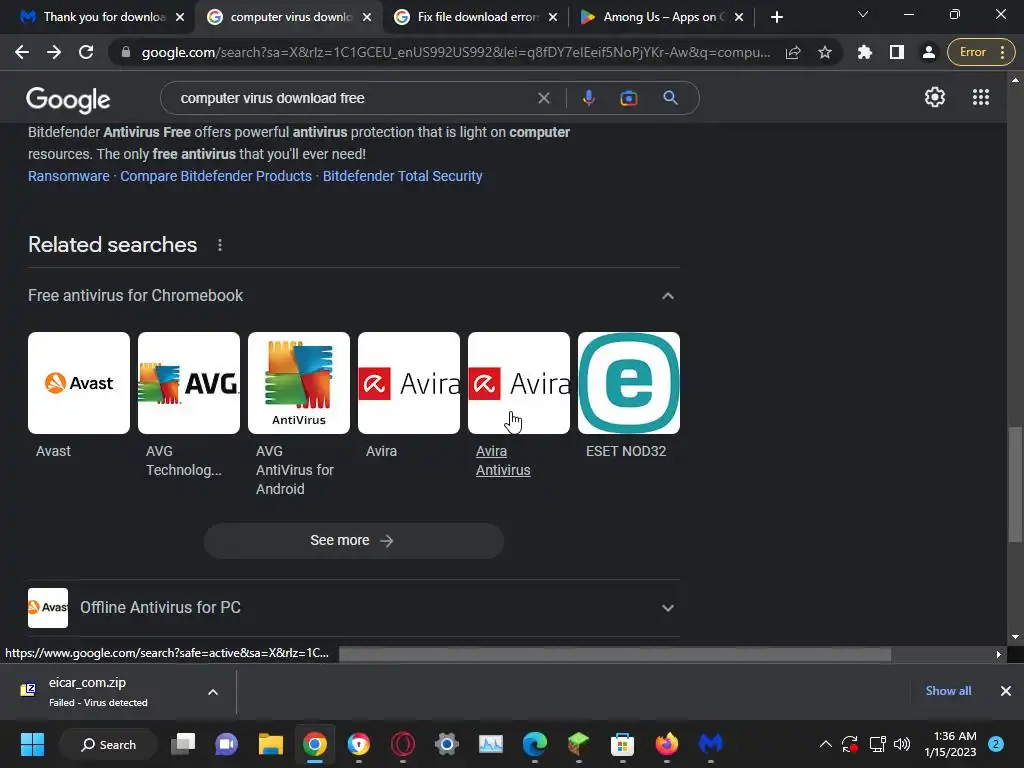Open Microsoft Edge from the taskbar
This screenshot has width=1024, height=768.
click(x=534, y=744)
